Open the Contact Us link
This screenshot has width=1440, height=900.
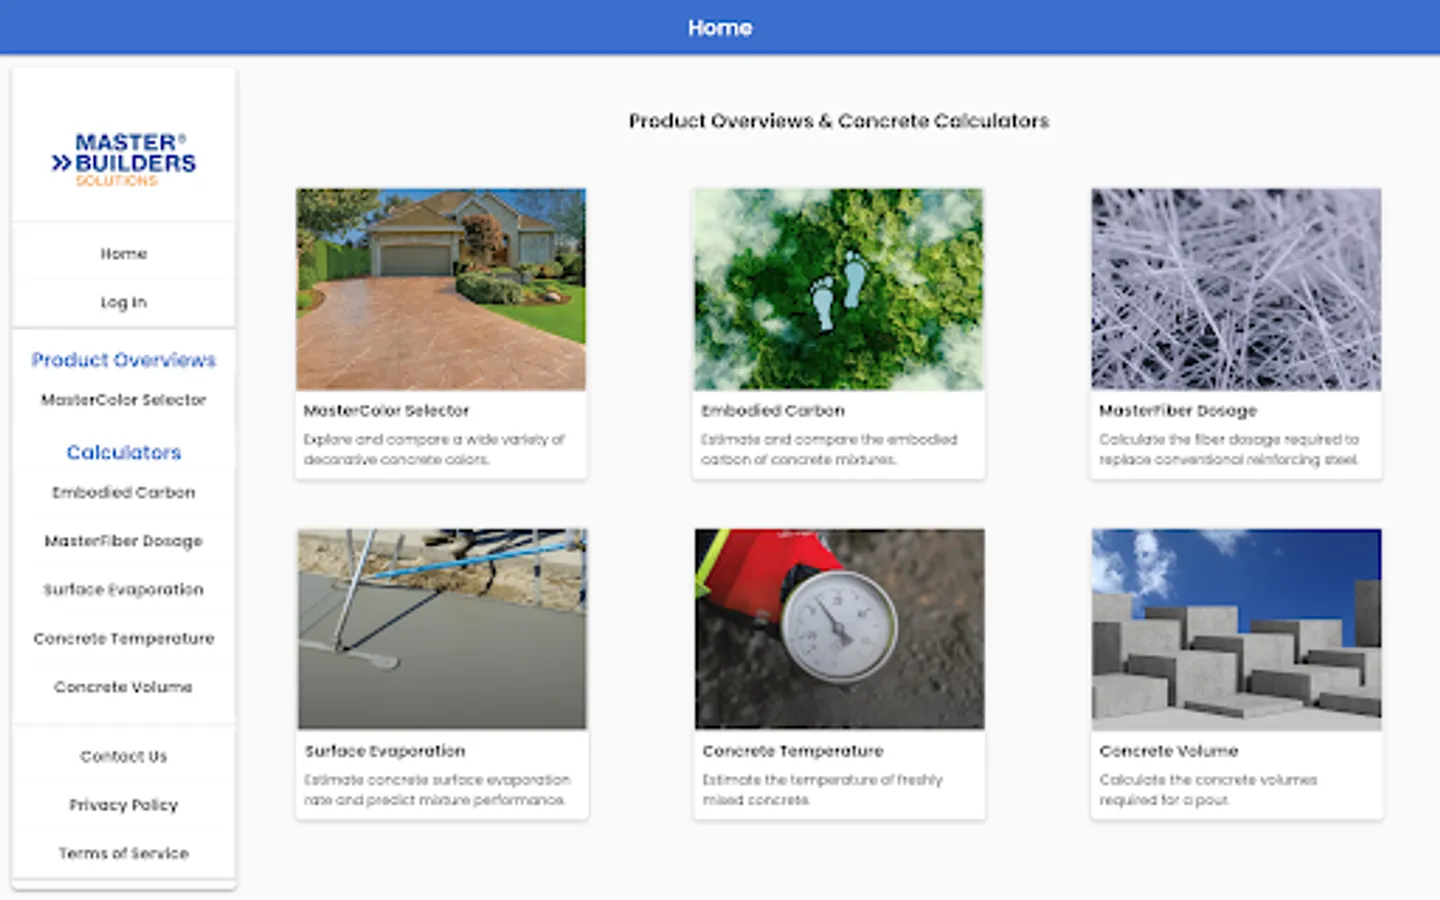[x=124, y=756]
